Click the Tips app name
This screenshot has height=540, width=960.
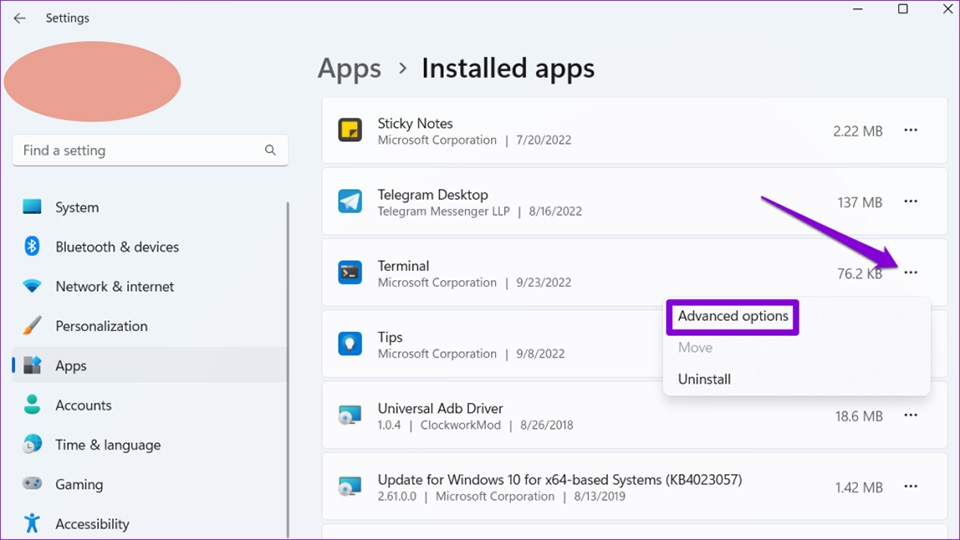tap(390, 337)
